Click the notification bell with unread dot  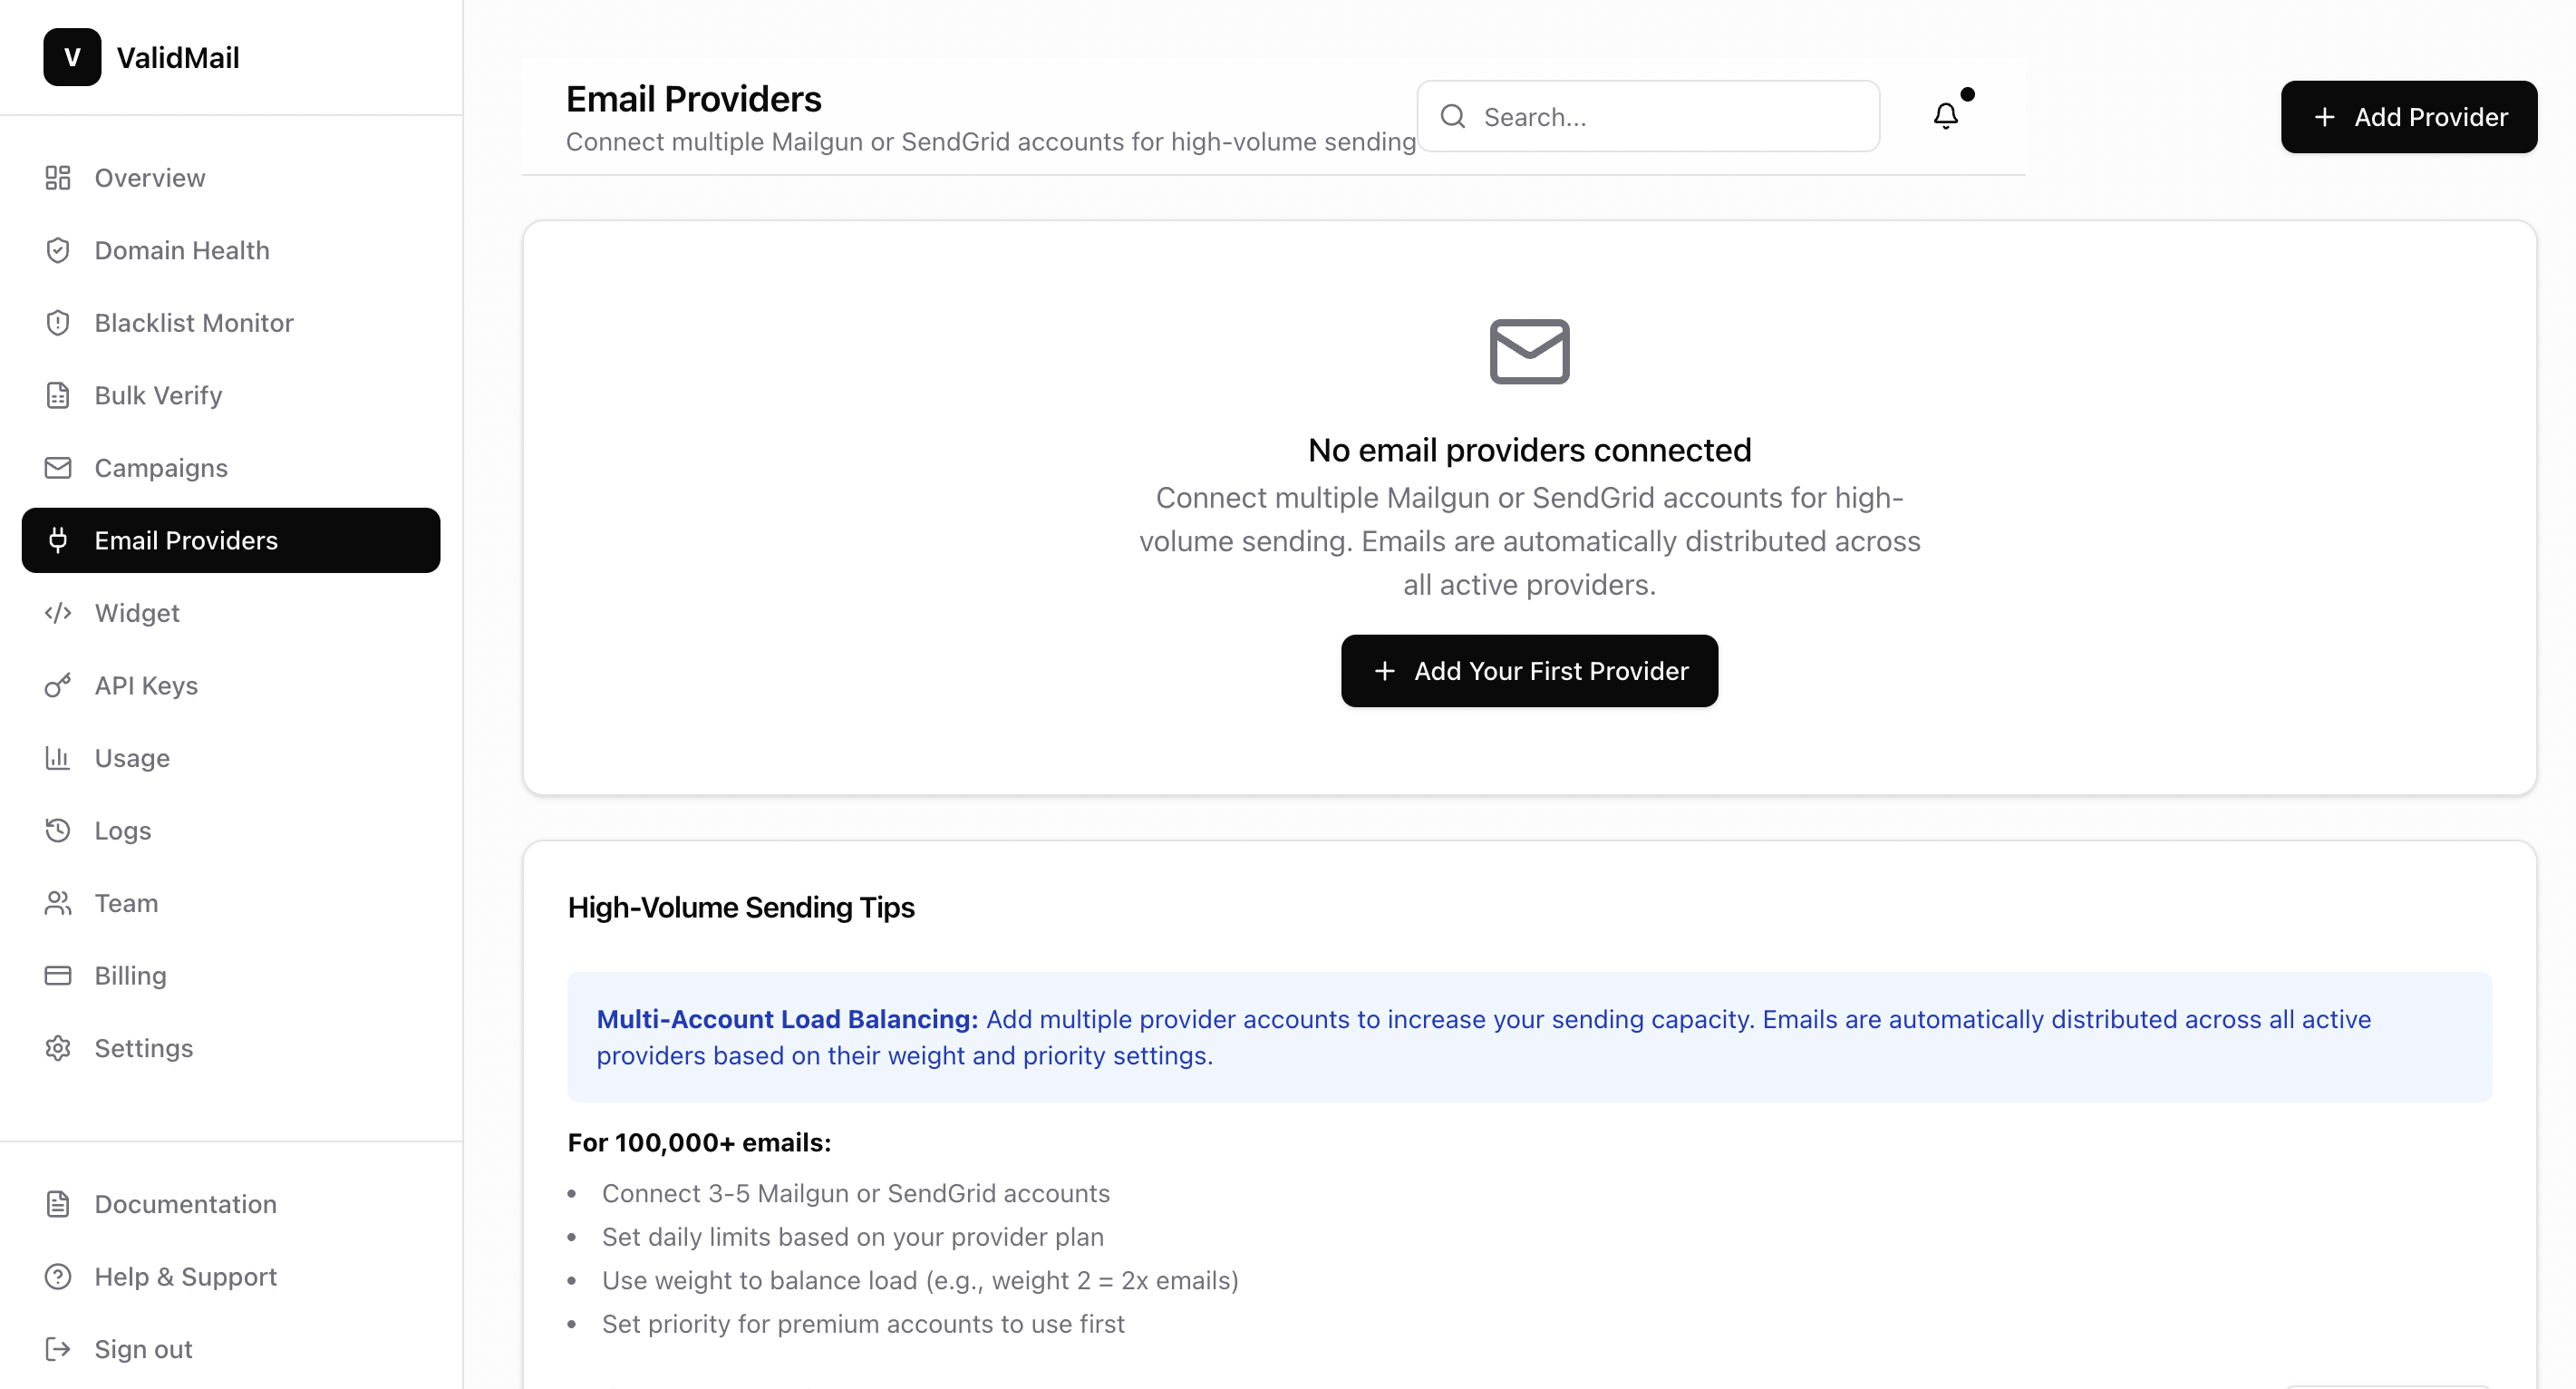(1946, 116)
